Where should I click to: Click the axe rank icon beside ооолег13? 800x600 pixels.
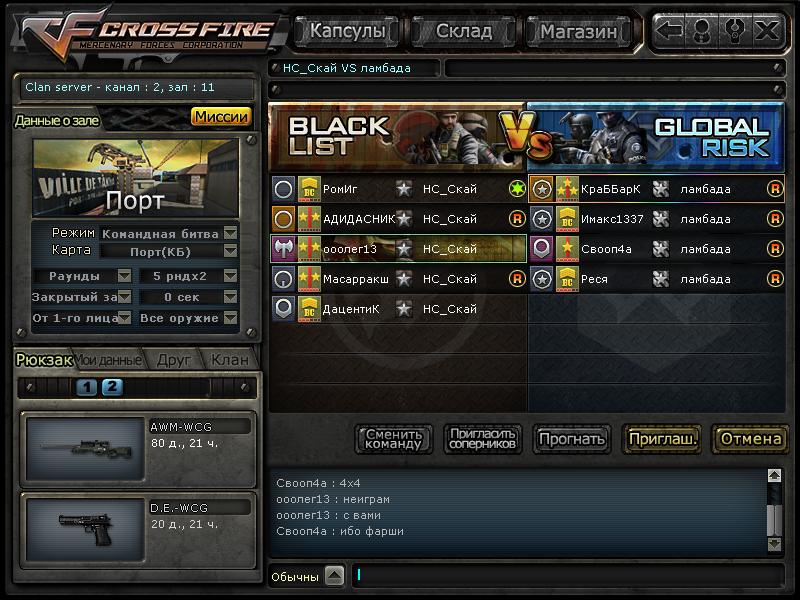[284, 249]
